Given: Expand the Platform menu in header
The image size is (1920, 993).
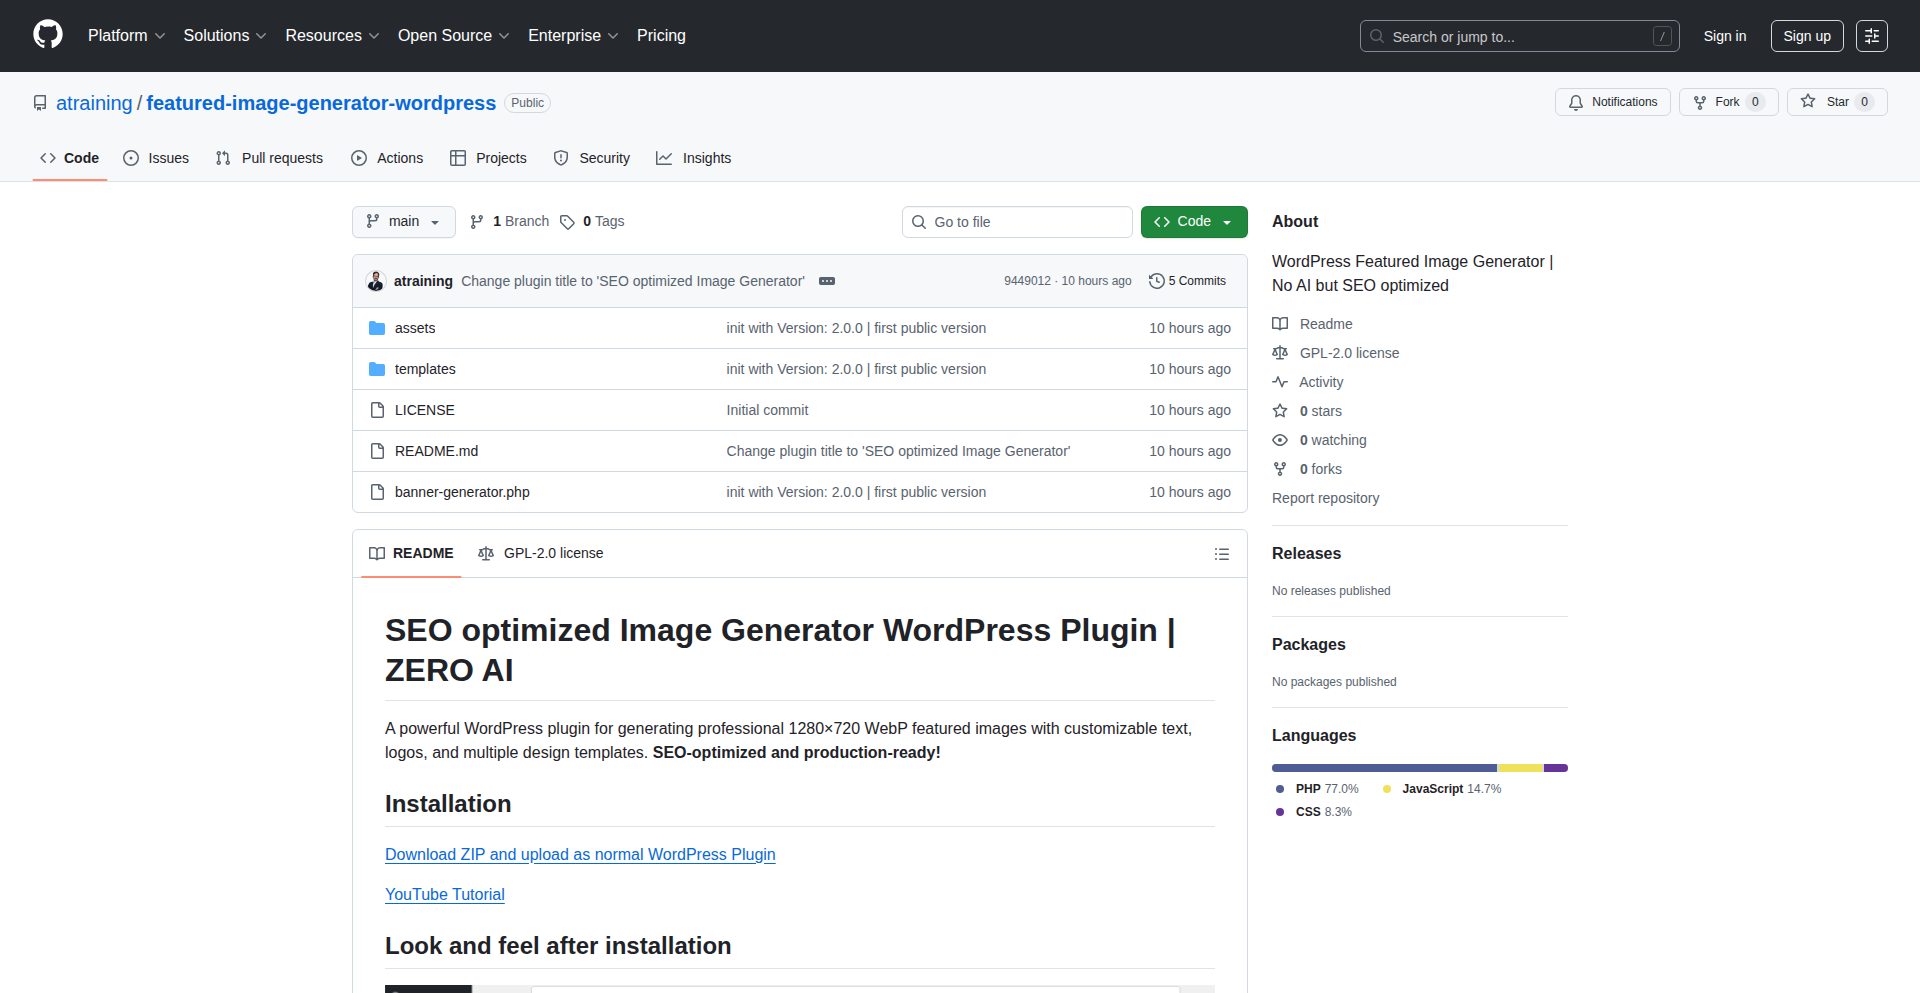Looking at the screenshot, I should coord(126,36).
